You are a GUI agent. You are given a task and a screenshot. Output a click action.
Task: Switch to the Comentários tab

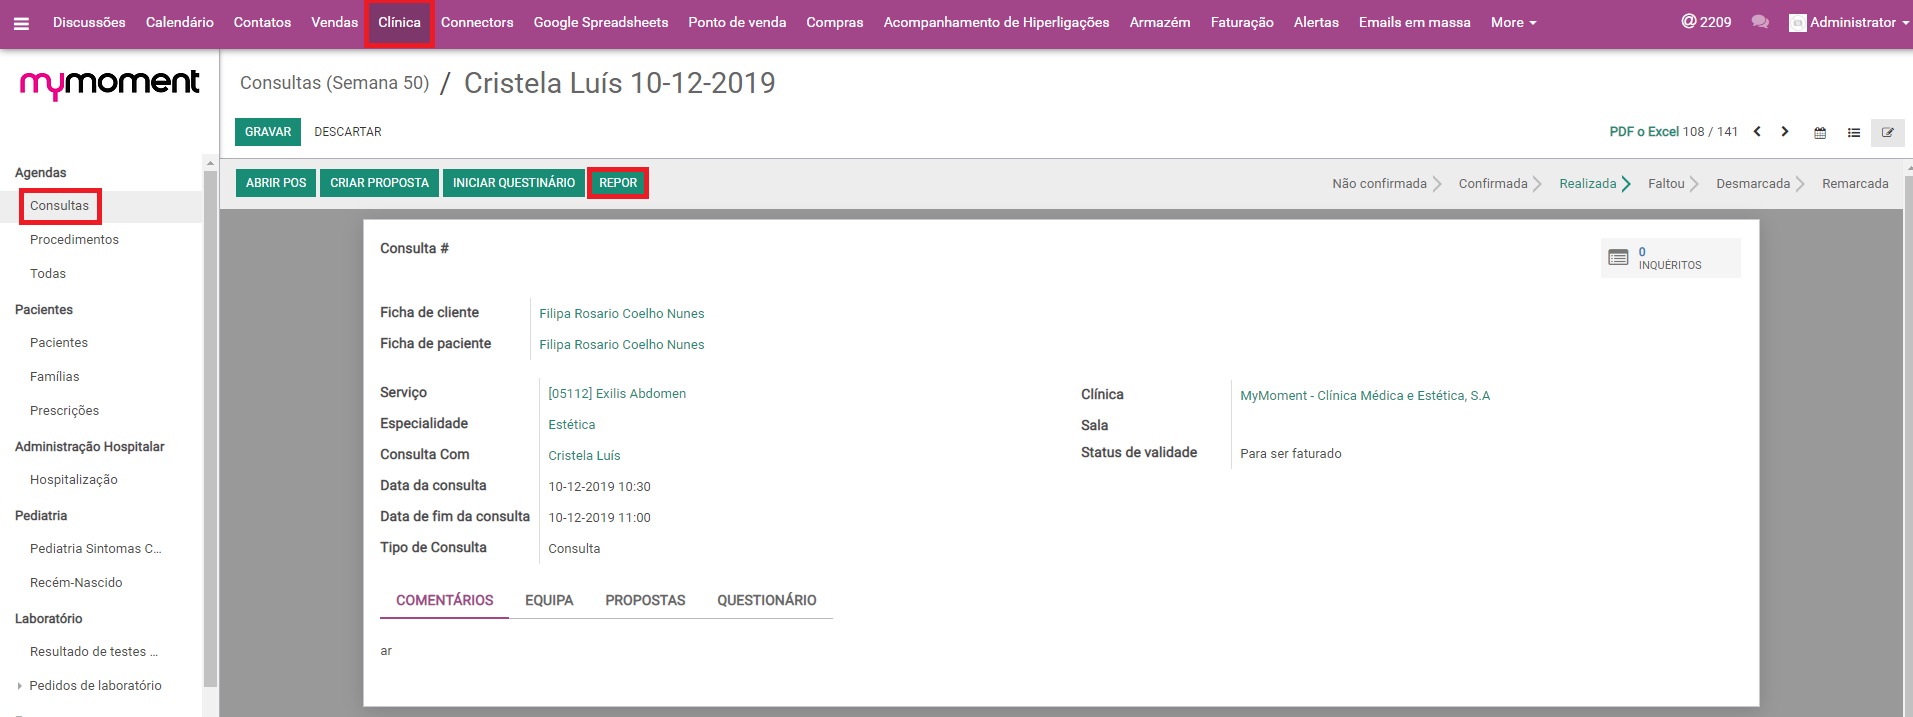pyautogui.click(x=445, y=600)
